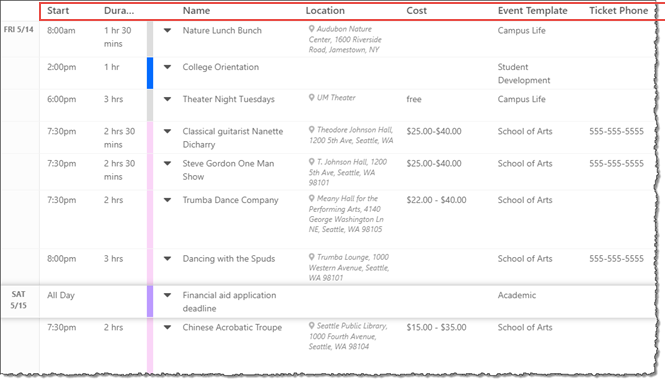
Task: Click the T. Johnson Hall map pin icon
Action: point(312,162)
